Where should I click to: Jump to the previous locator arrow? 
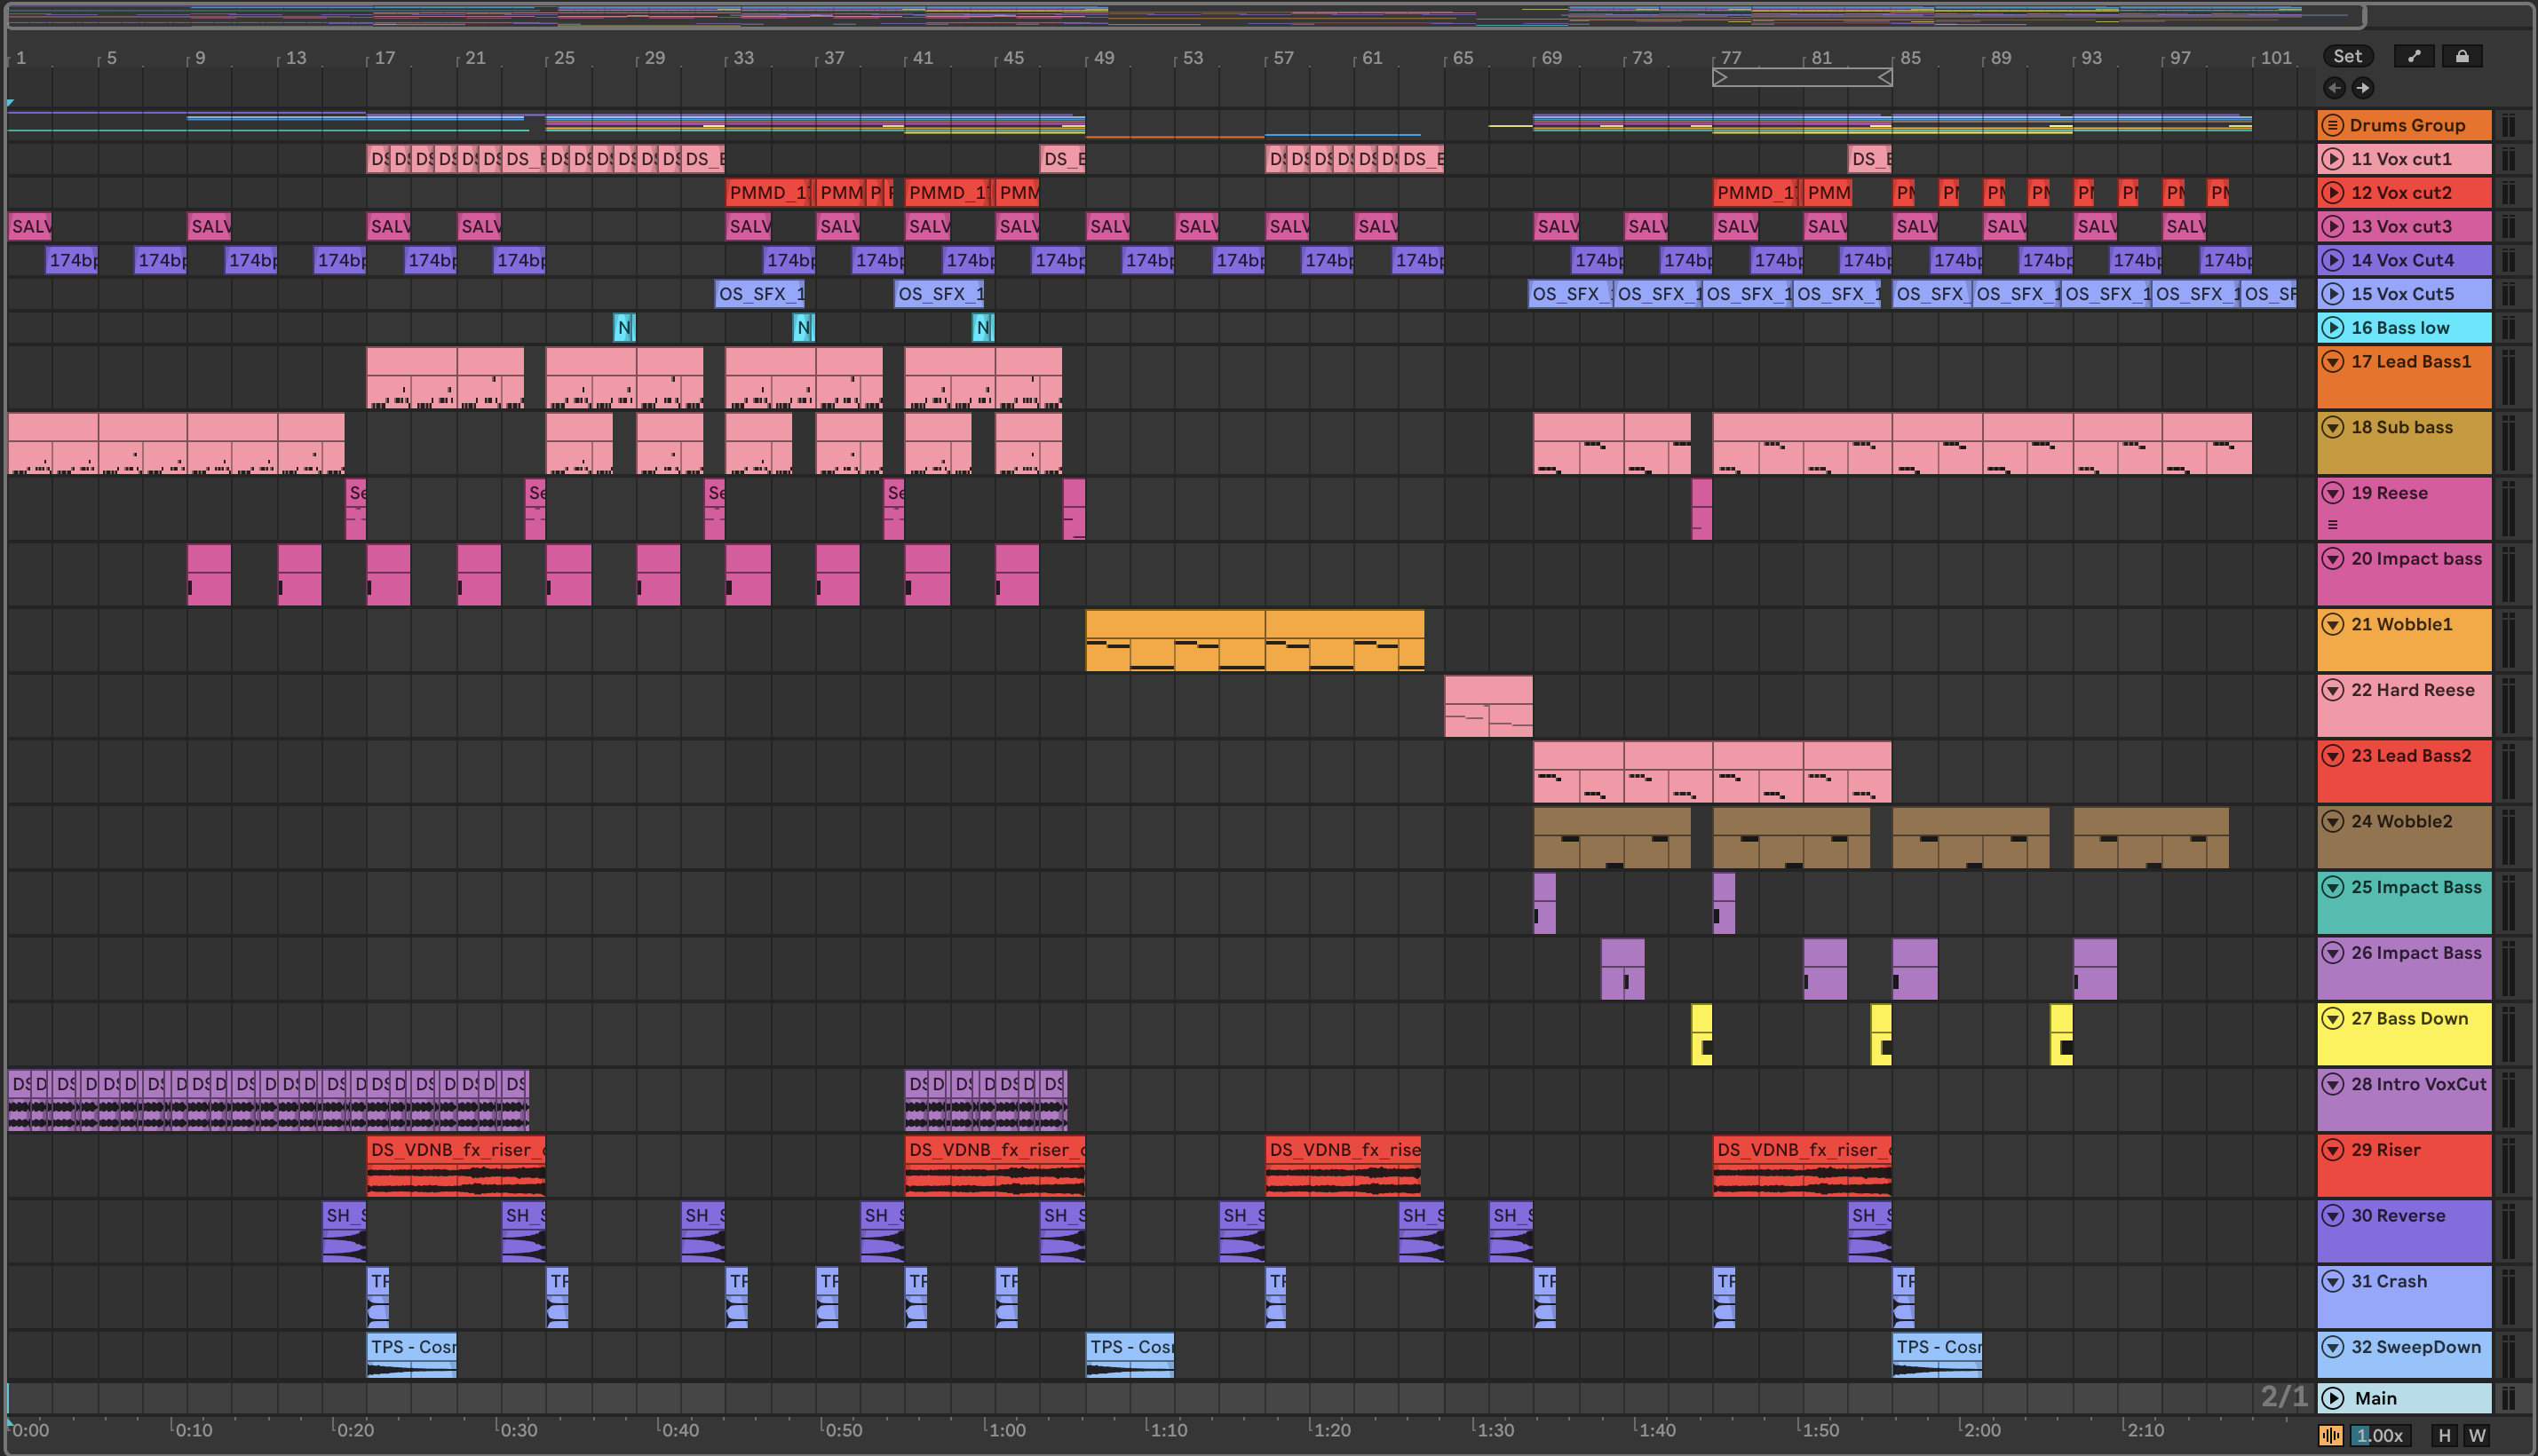pyautogui.click(x=2334, y=88)
